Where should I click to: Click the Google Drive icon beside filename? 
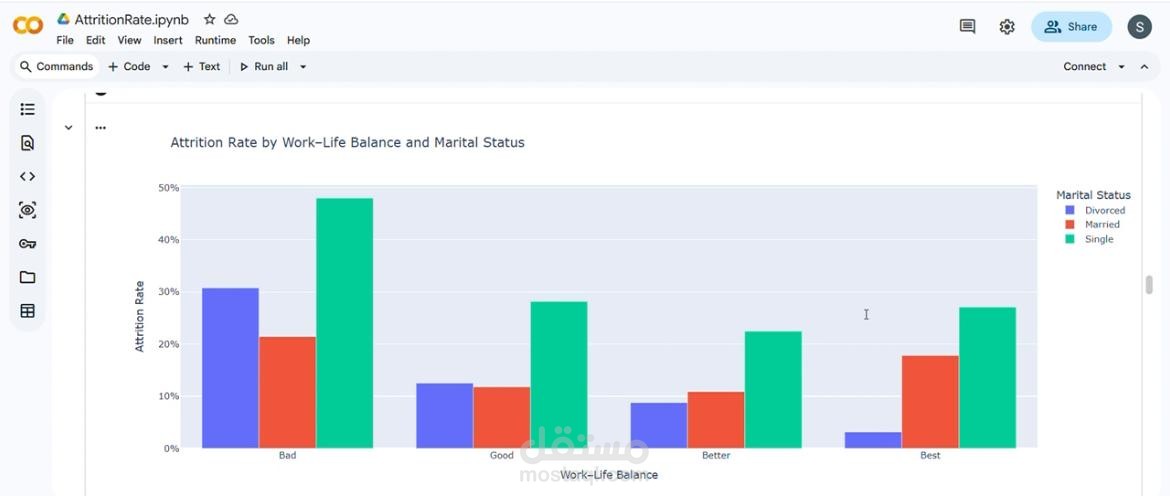click(63, 19)
